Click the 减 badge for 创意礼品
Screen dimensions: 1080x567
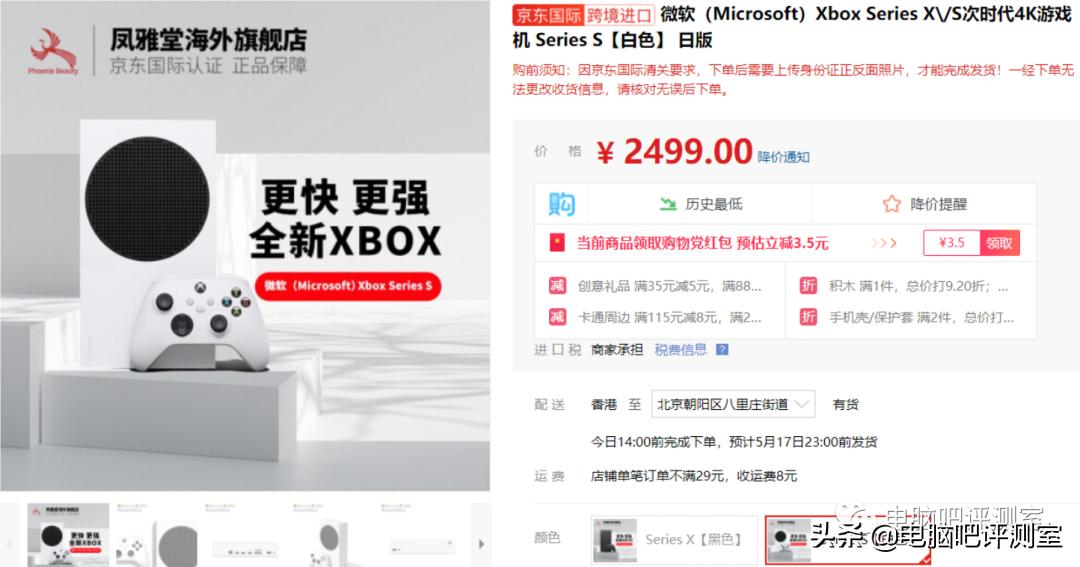click(557, 285)
